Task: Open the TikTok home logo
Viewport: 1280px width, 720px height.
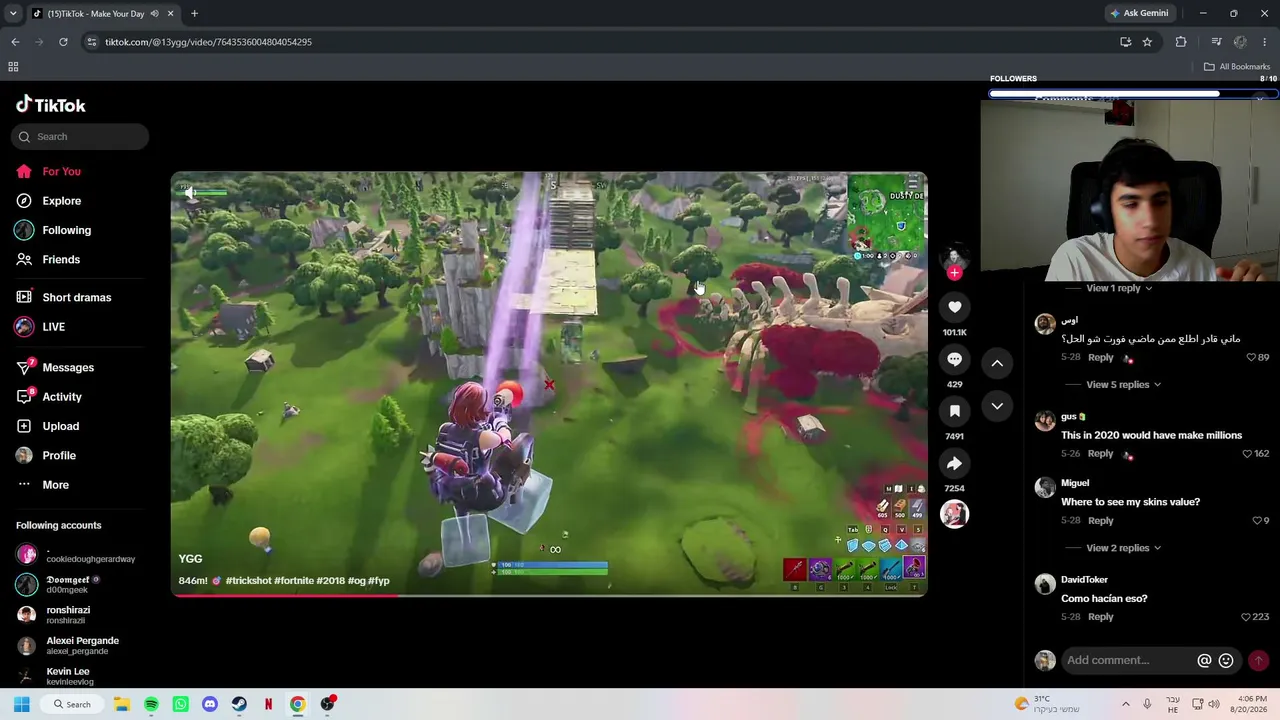Action: click(51, 105)
